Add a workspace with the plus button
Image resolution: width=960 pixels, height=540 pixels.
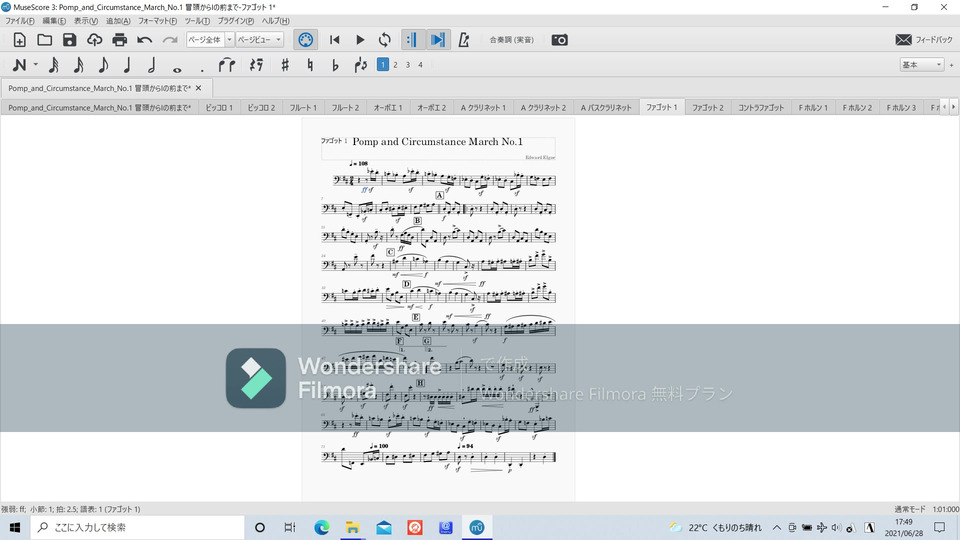tap(951, 64)
